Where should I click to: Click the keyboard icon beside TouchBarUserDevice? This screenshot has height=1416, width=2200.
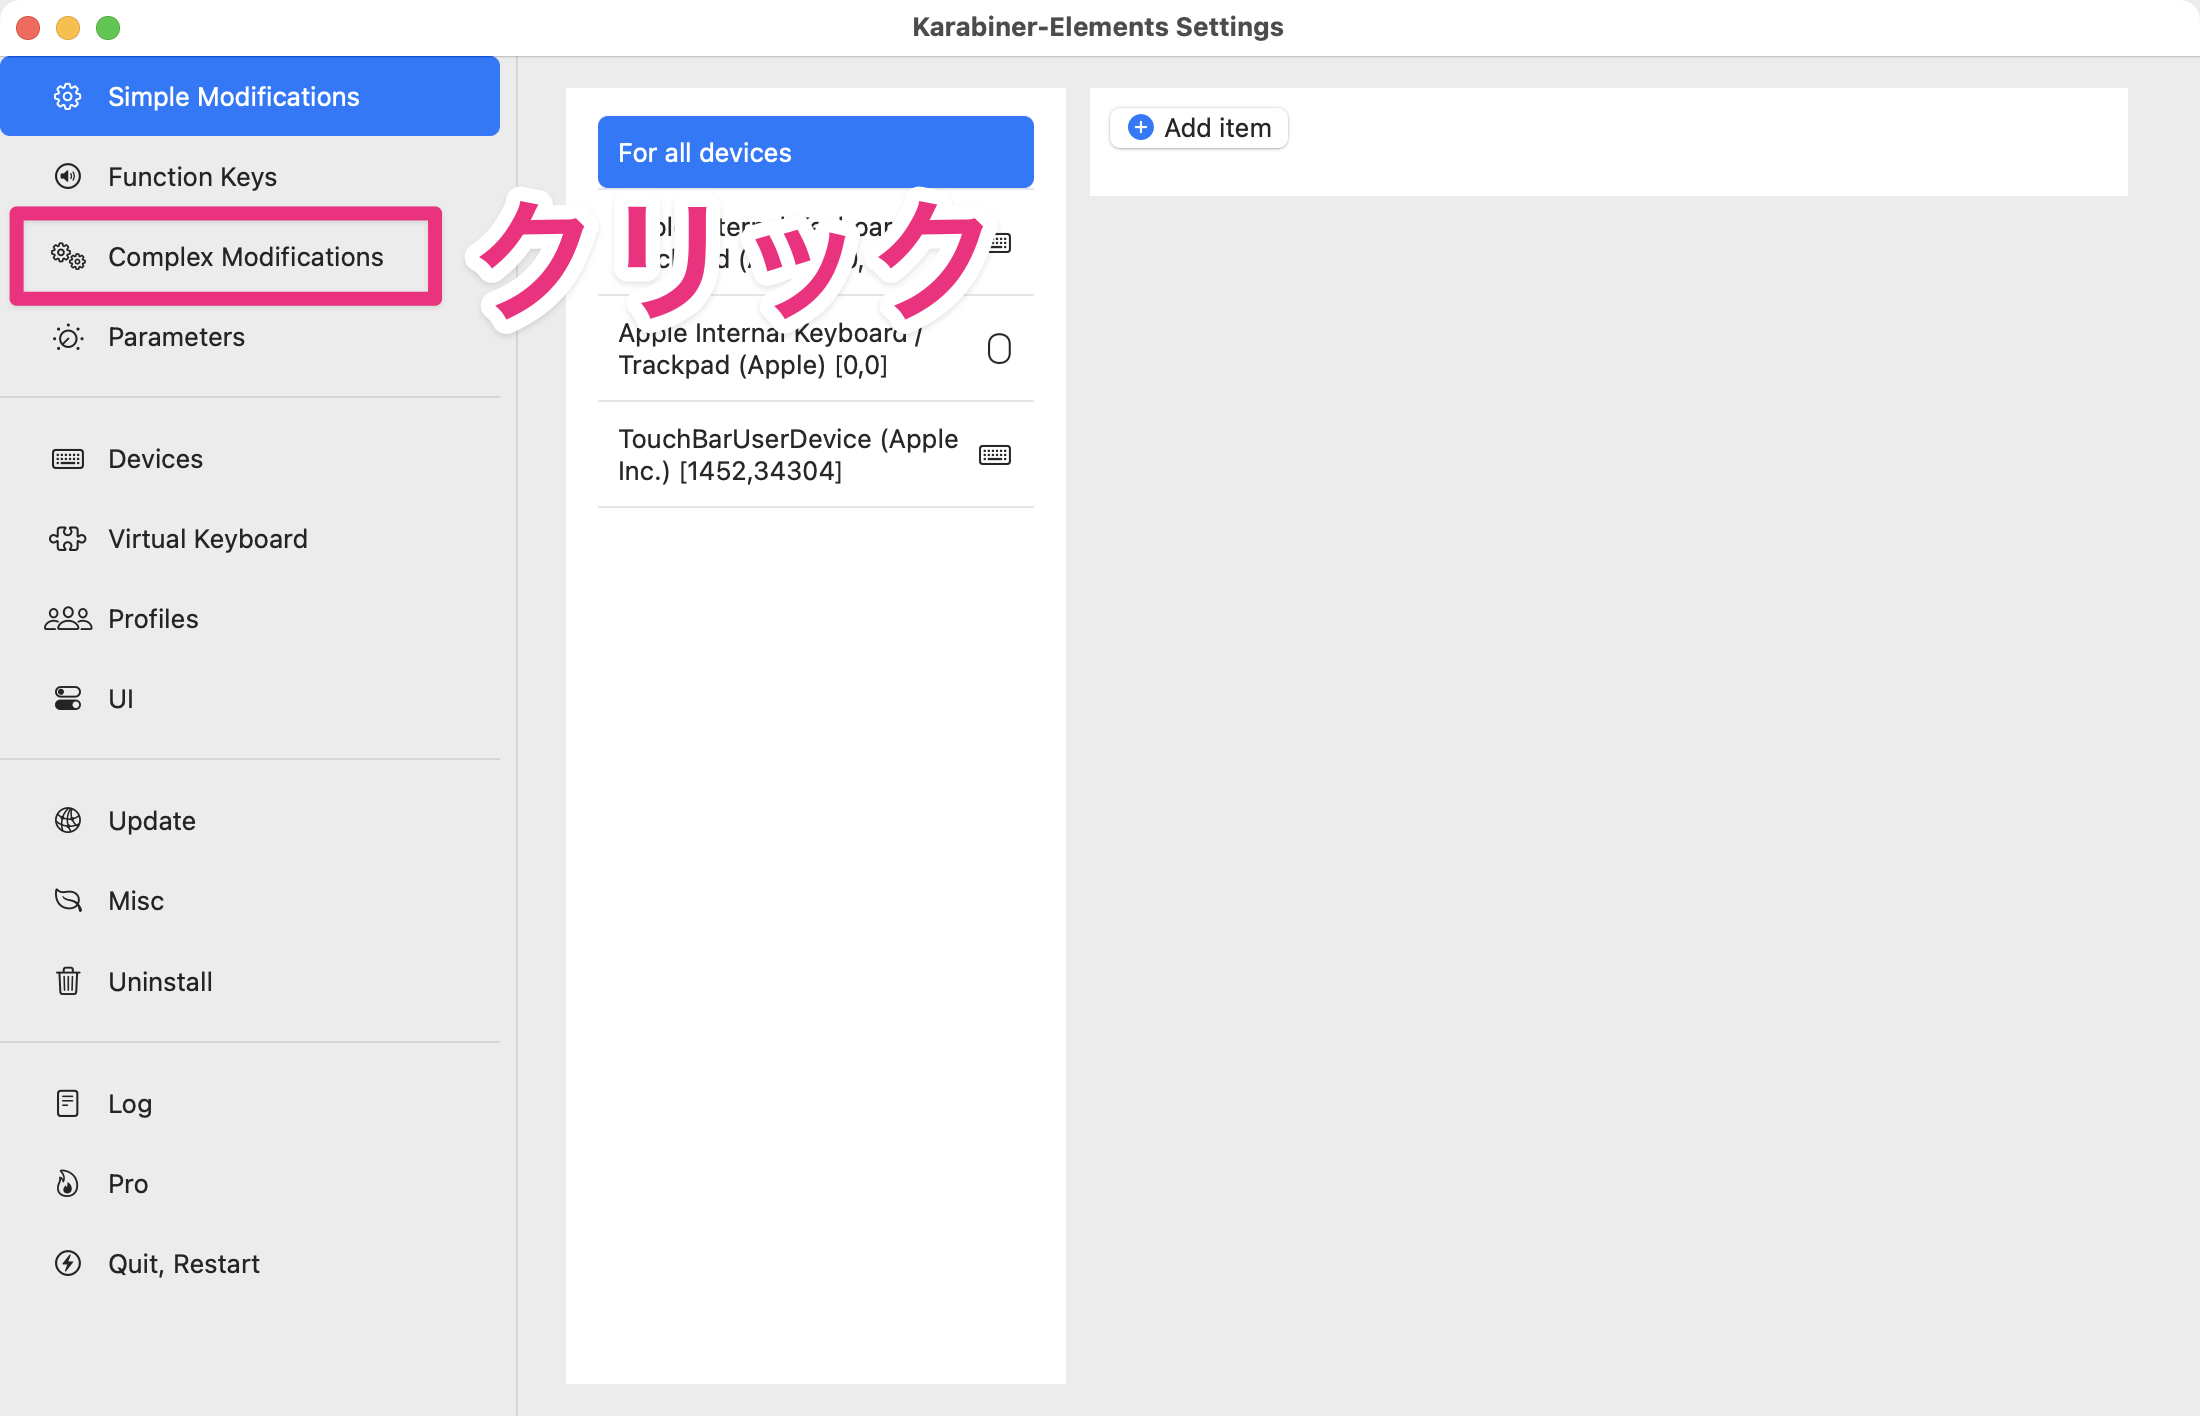pos(995,455)
